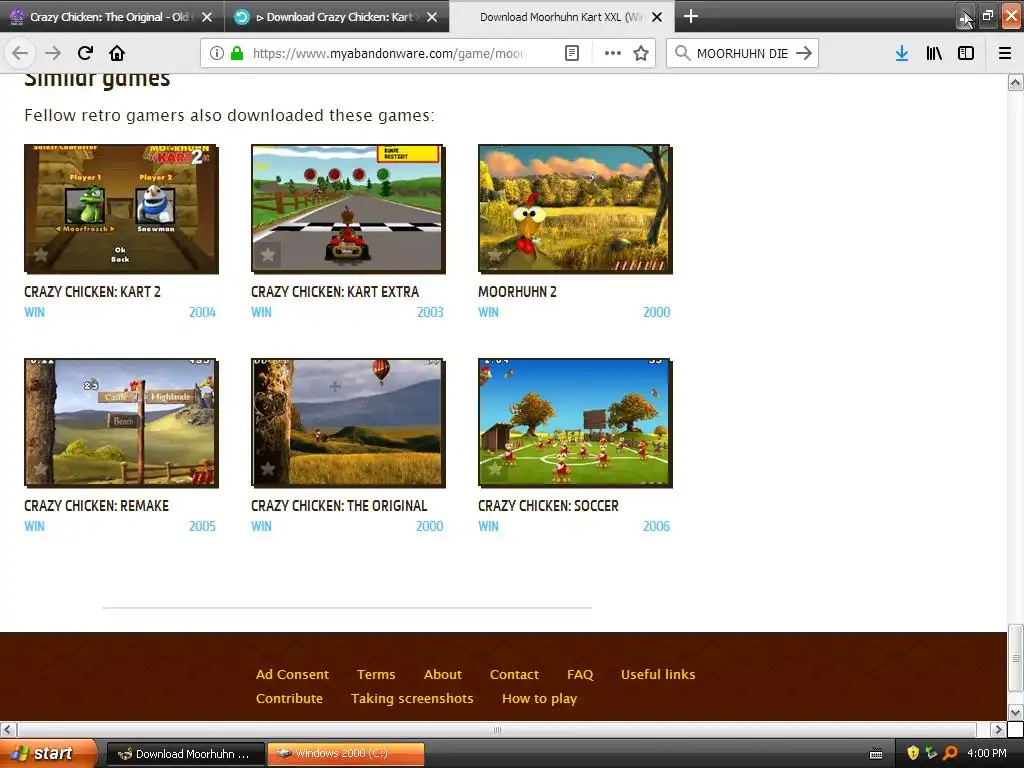Viewport: 1024px width, 768px height.
Task: Open the Taking screenshots footer link
Action: point(411,698)
